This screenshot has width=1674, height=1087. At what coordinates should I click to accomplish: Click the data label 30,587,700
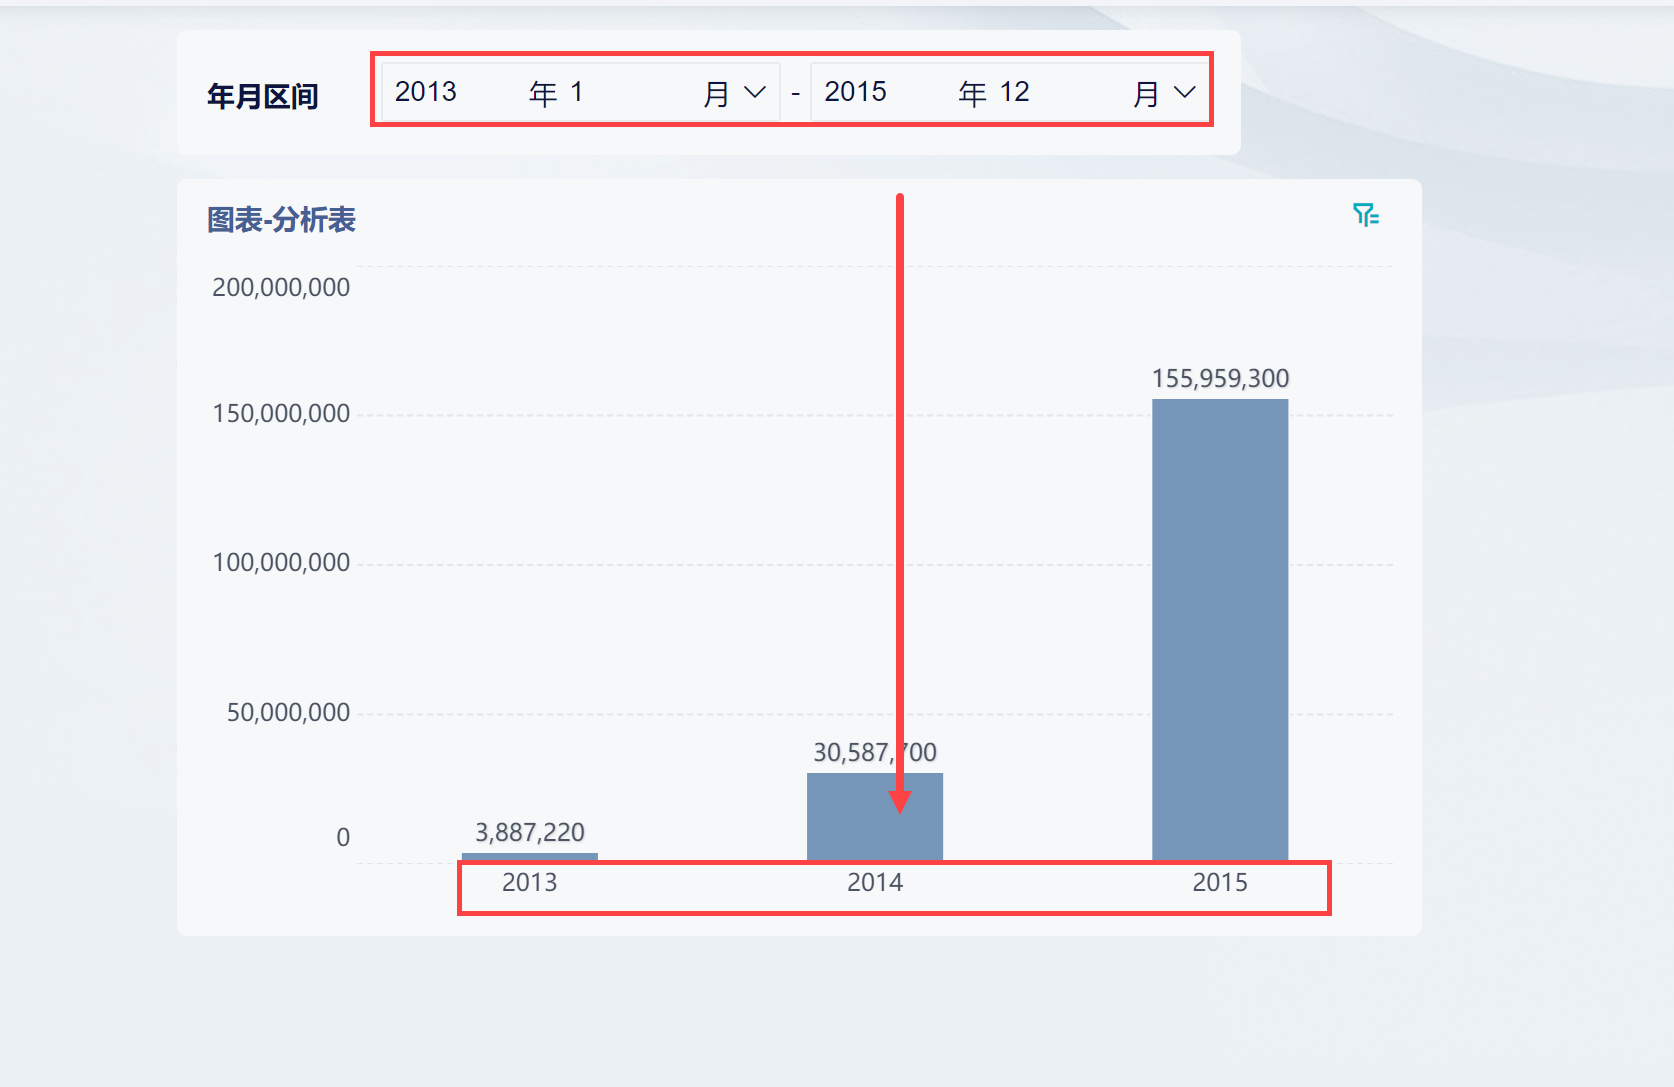(x=875, y=752)
